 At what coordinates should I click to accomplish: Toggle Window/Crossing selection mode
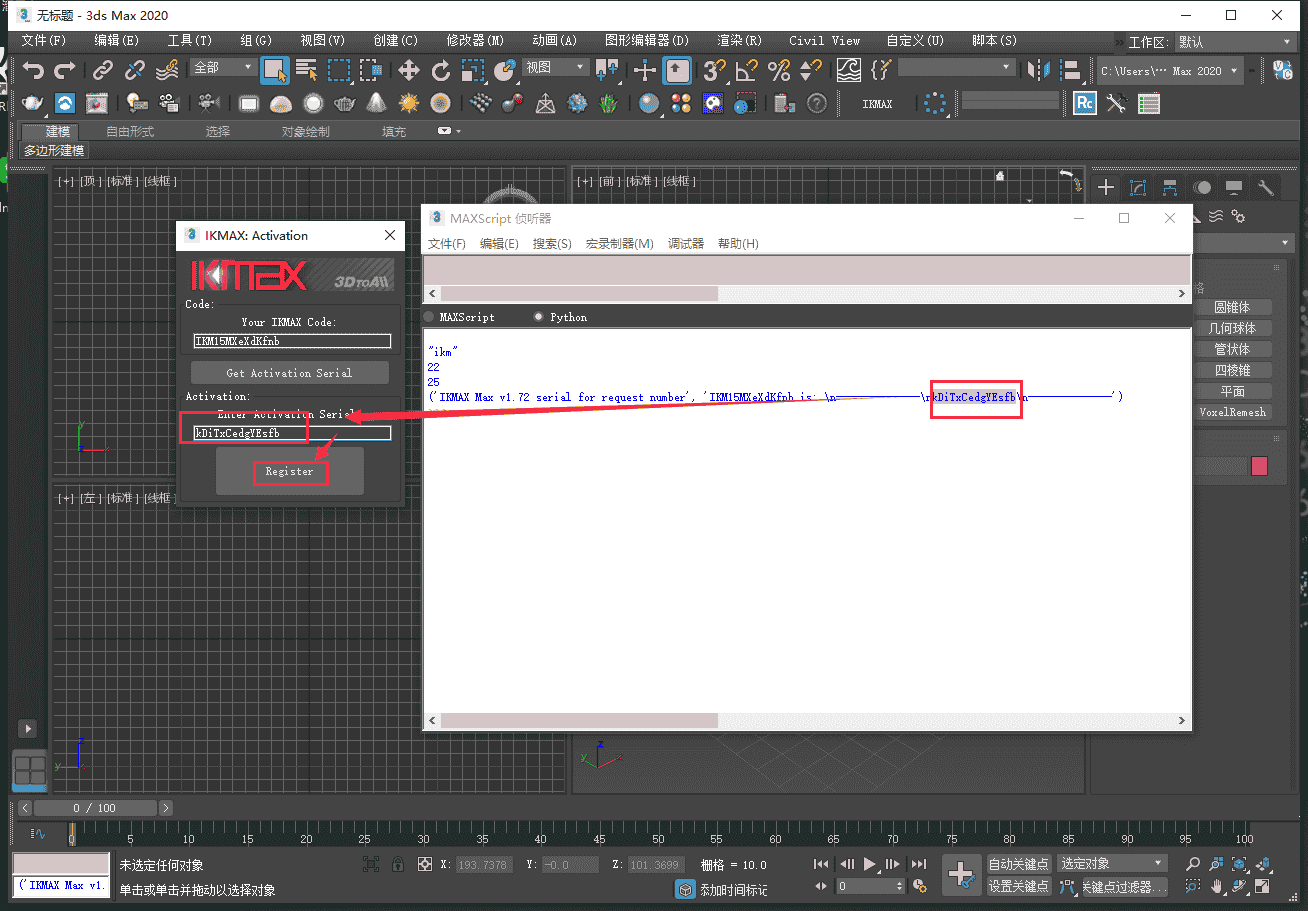(x=371, y=70)
